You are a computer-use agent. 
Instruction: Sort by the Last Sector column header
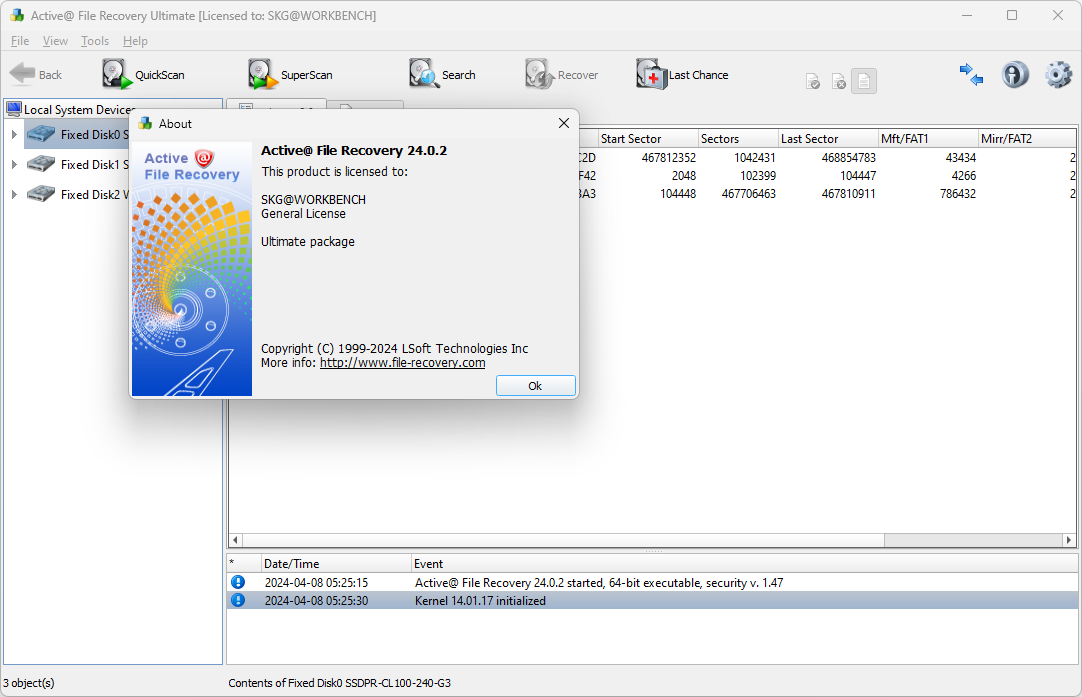pos(828,139)
